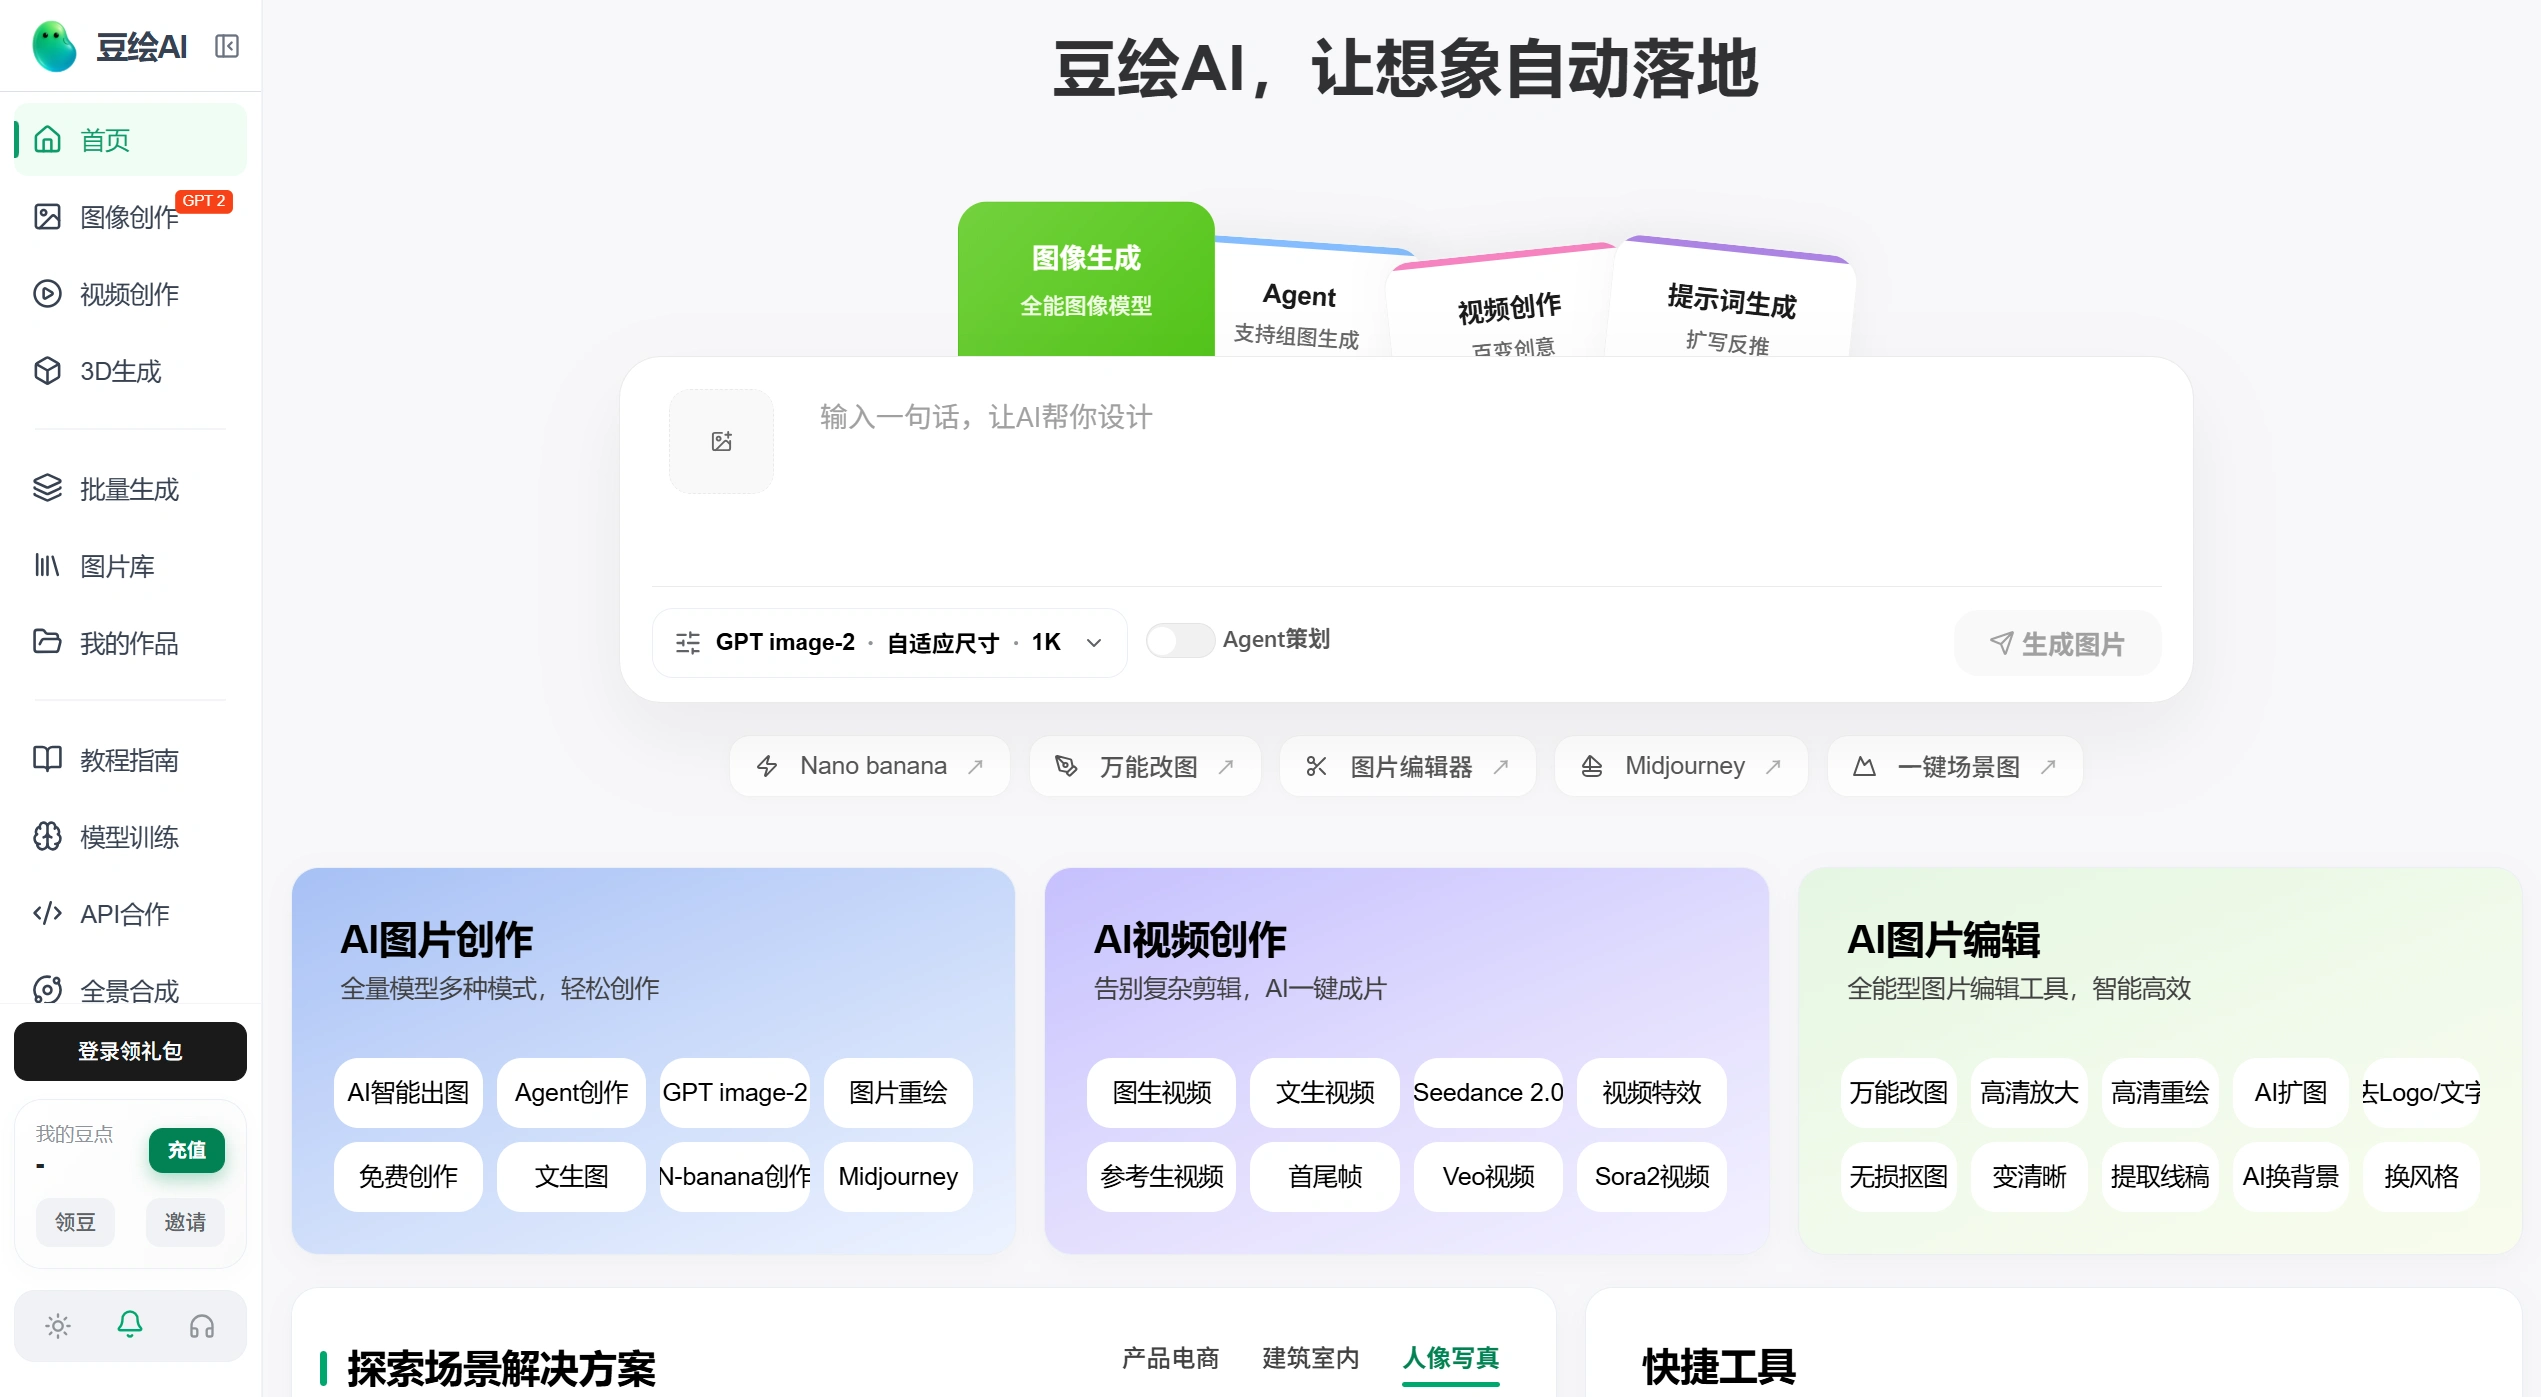This screenshot has height=1397, width=2541.
Task: Click 变清晰 chip
Action: click(2029, 1176)
